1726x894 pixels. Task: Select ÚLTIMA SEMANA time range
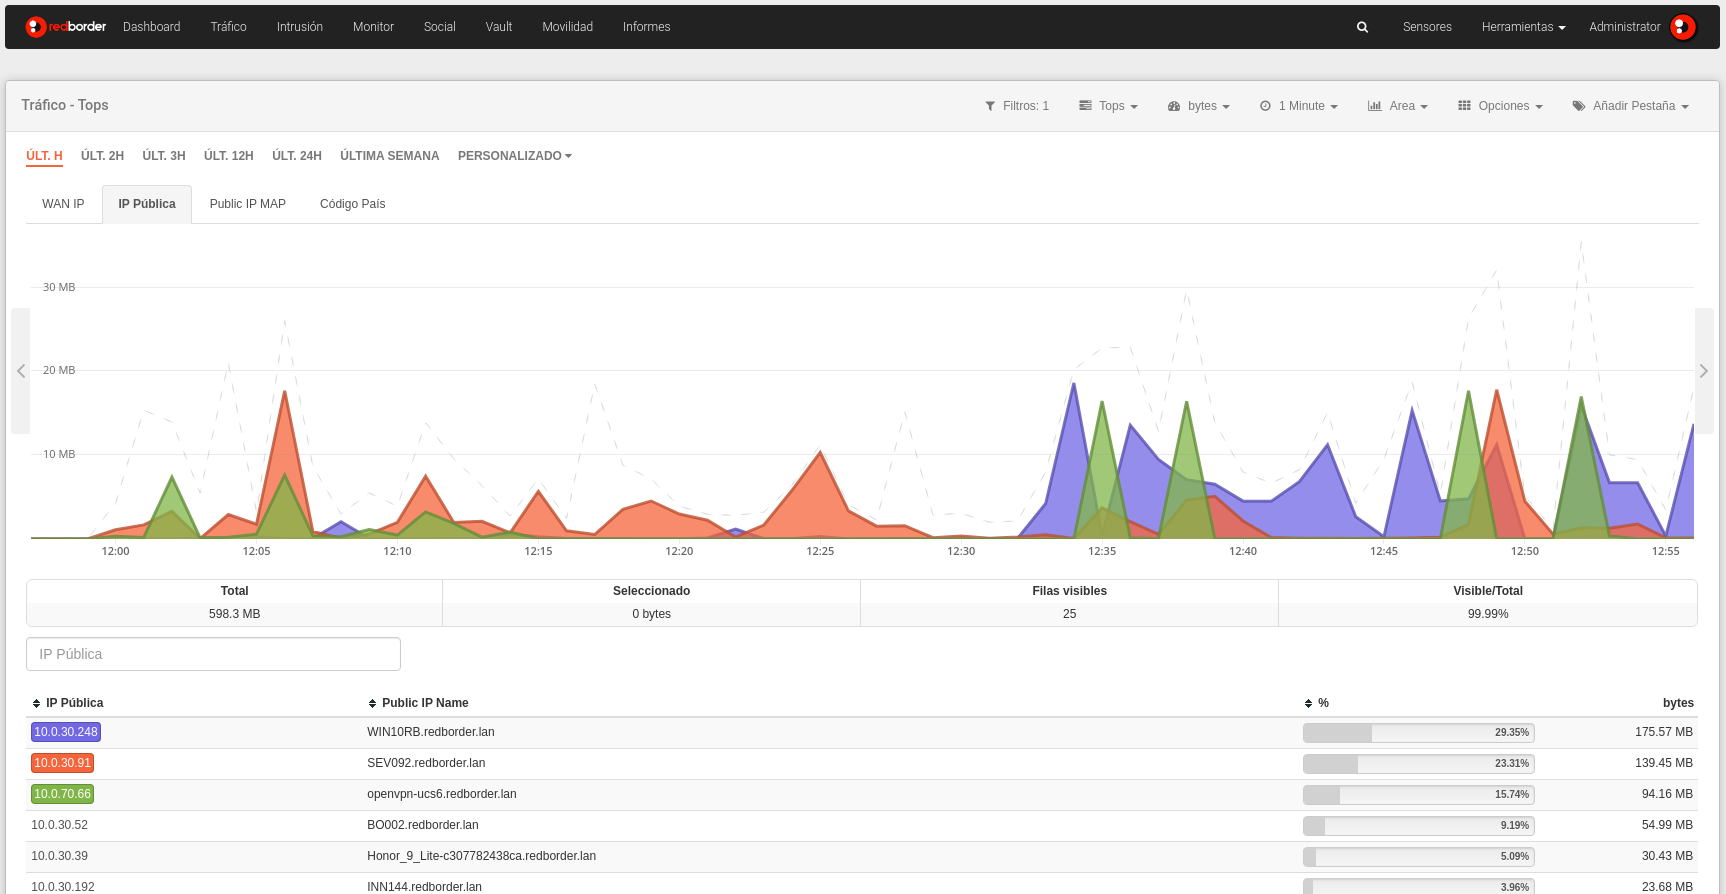(389, 156)
